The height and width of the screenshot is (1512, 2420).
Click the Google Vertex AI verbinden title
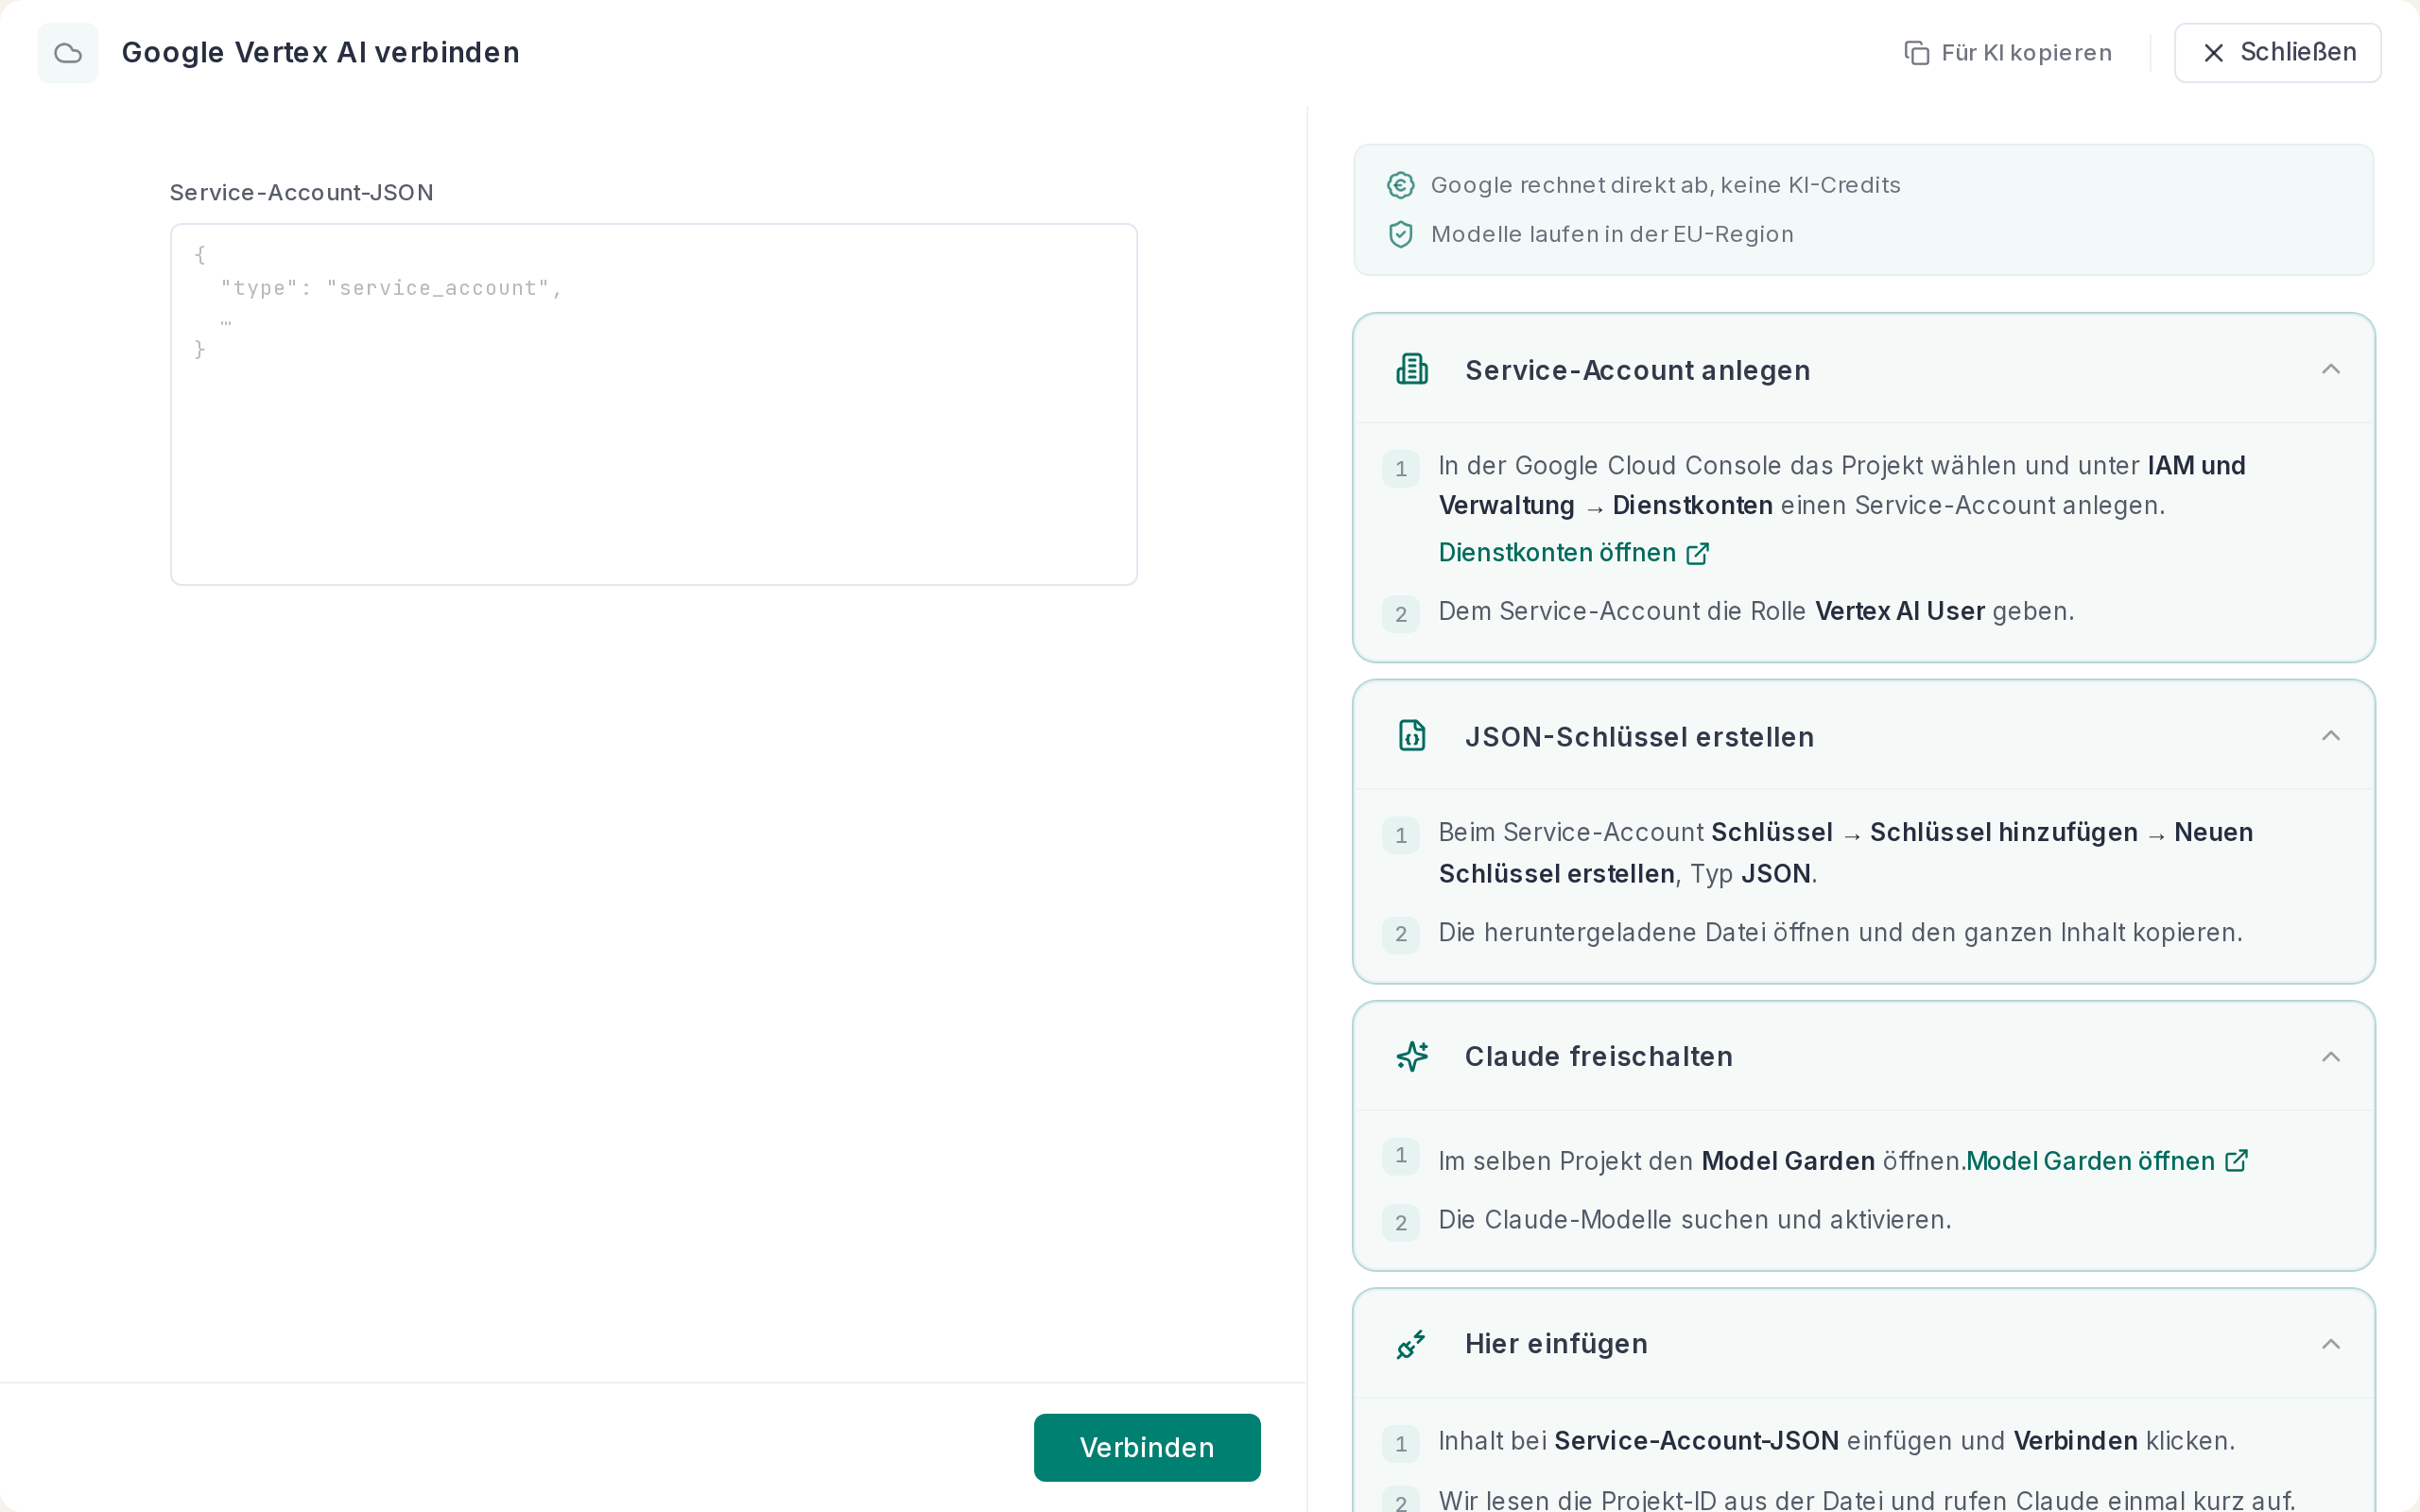pyautogui.click(x=321, y=53)
